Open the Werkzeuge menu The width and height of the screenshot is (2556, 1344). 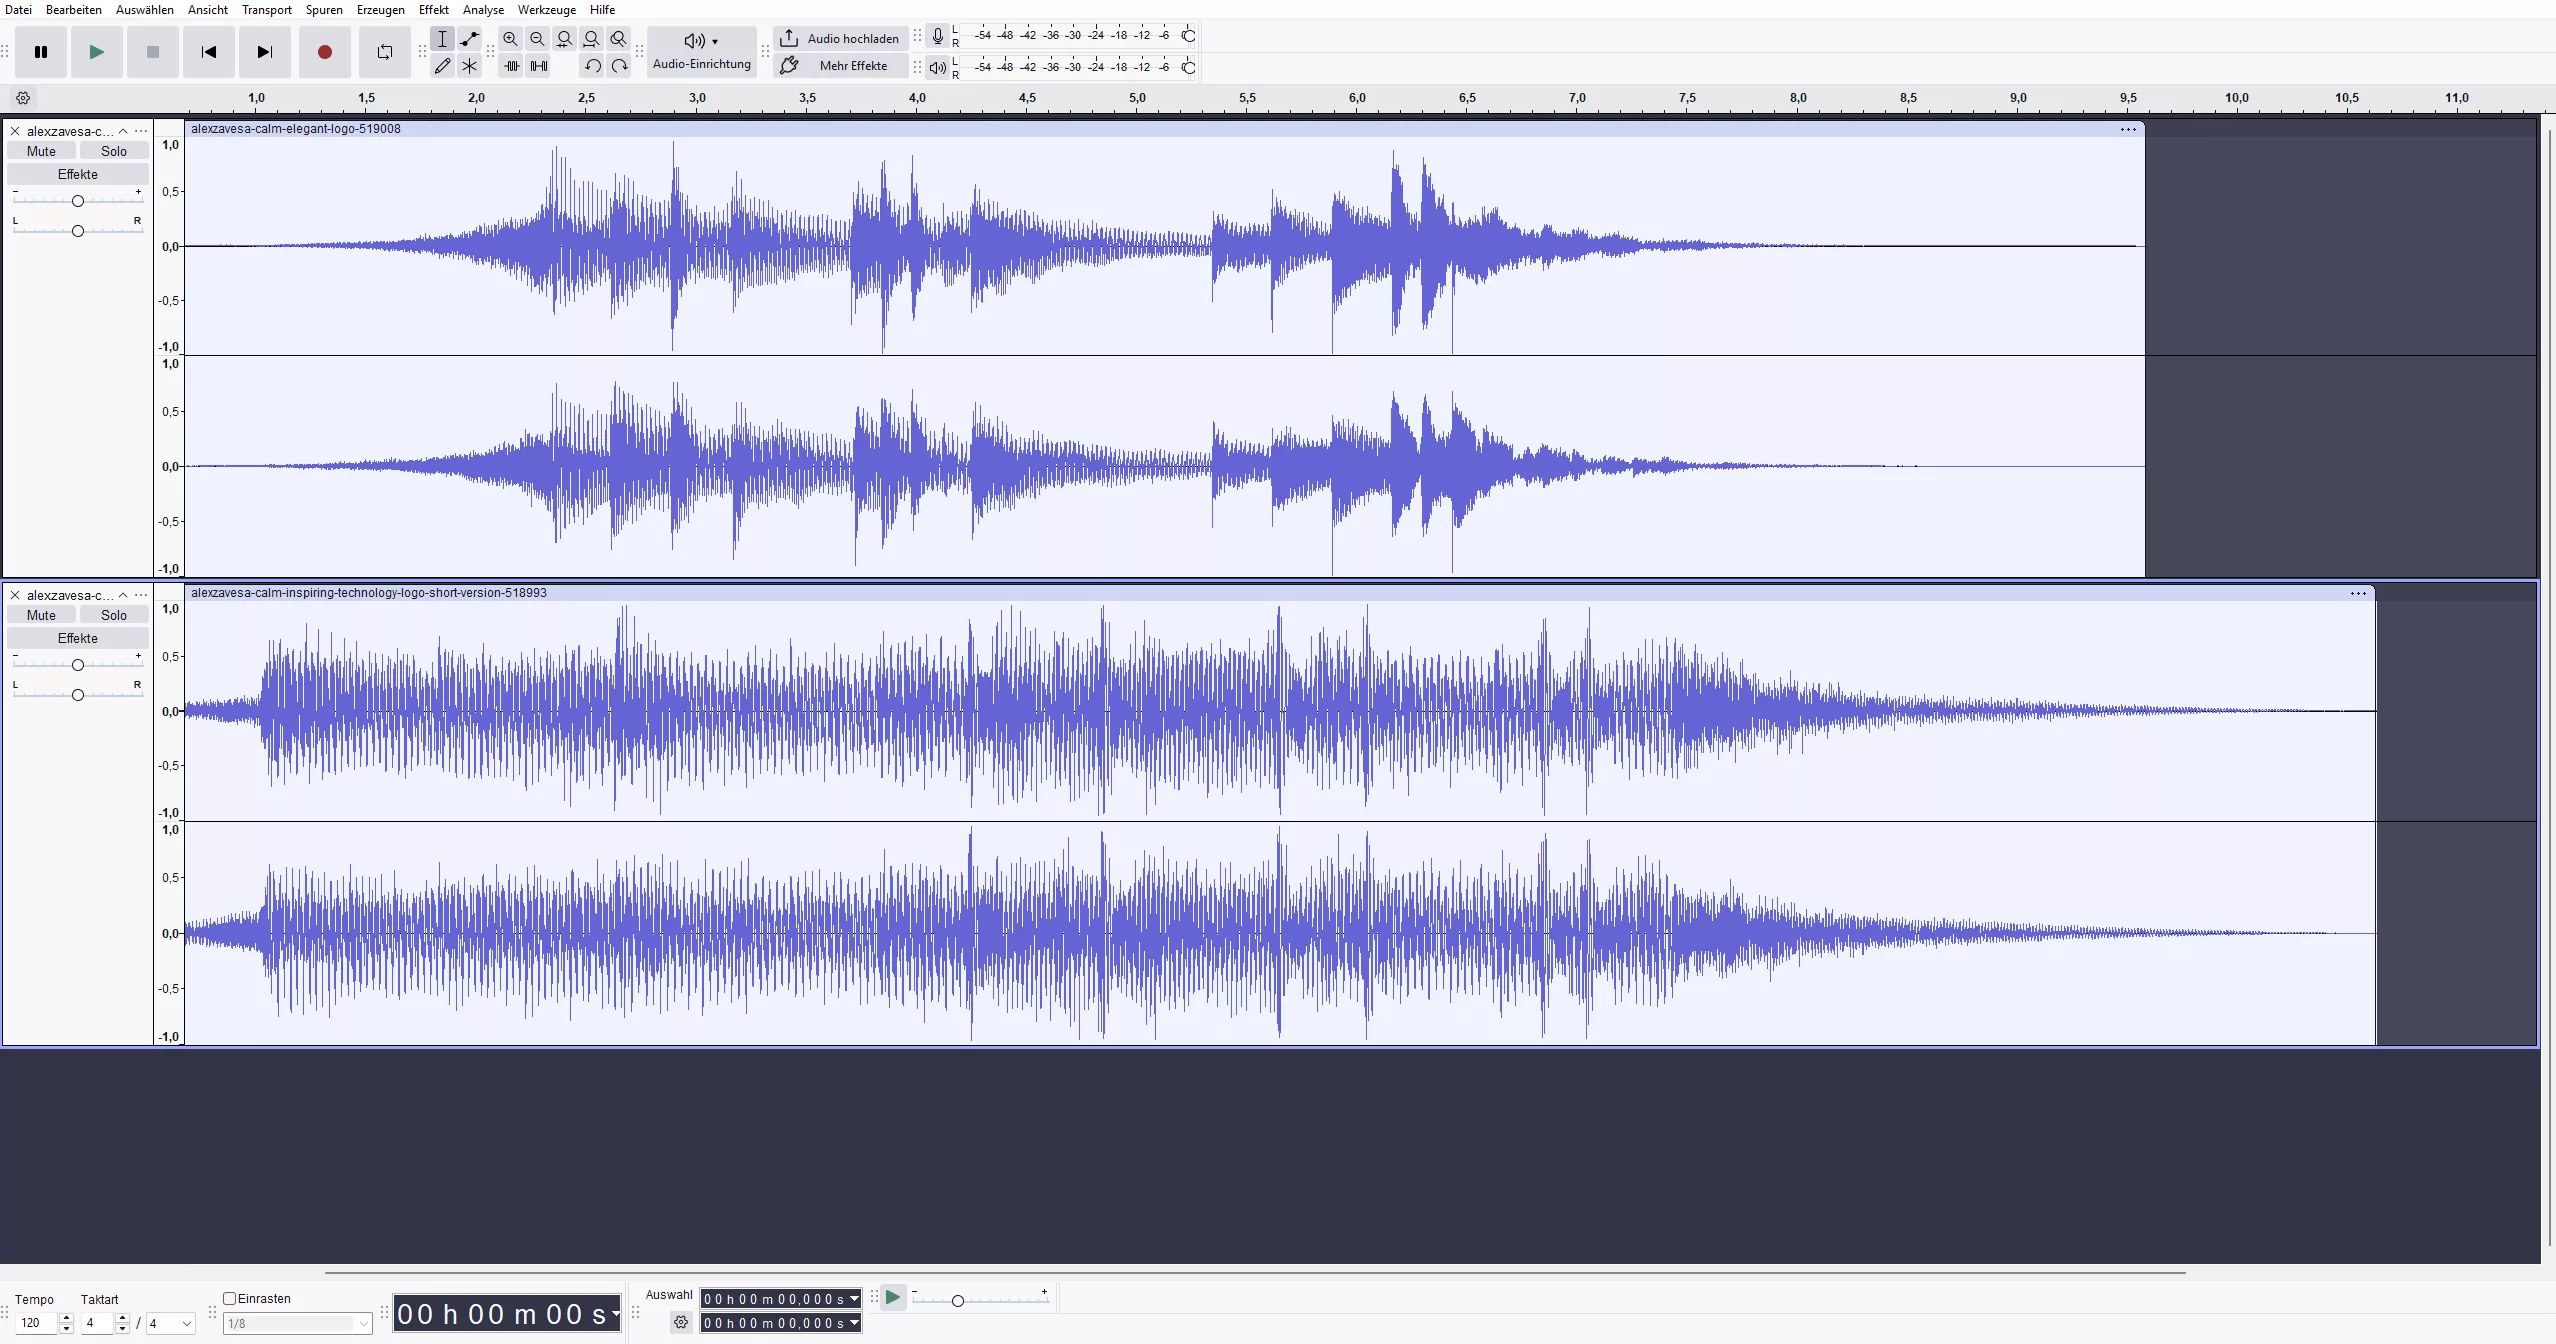point(547,10)
